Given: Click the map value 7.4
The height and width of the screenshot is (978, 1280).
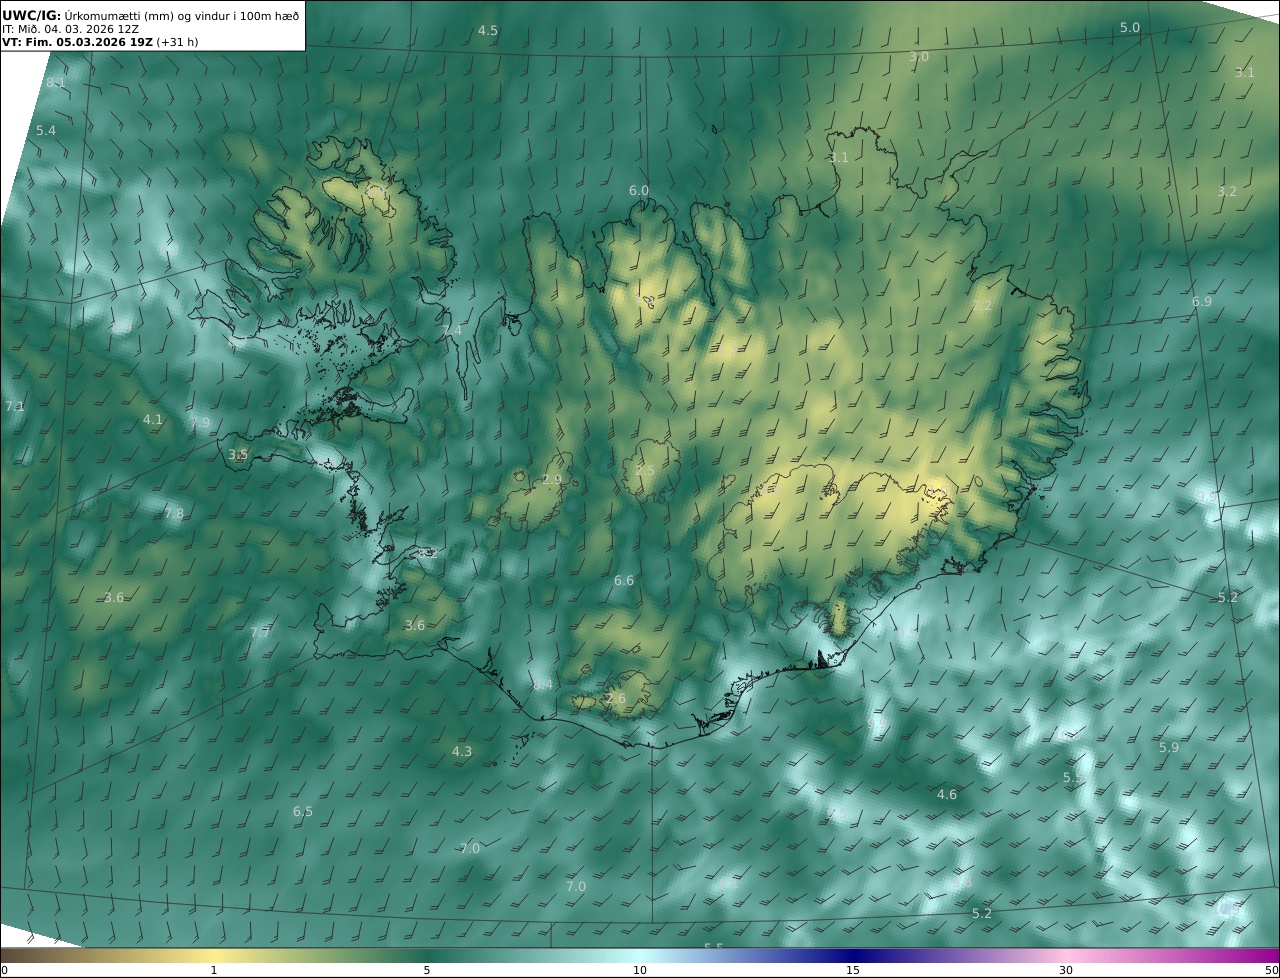Looking at the screenshot, I should pos(453,331).
